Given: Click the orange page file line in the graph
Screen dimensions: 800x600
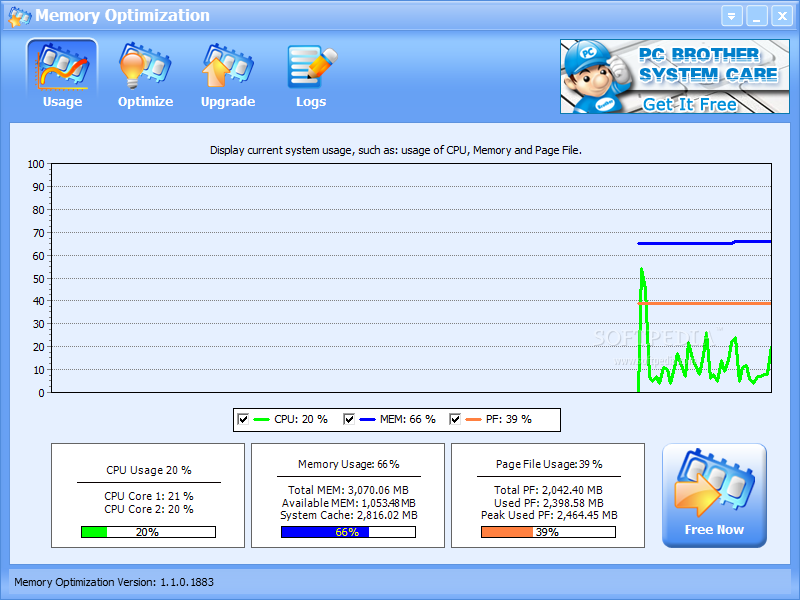Looking at the screenshot, I should (704, 304).
